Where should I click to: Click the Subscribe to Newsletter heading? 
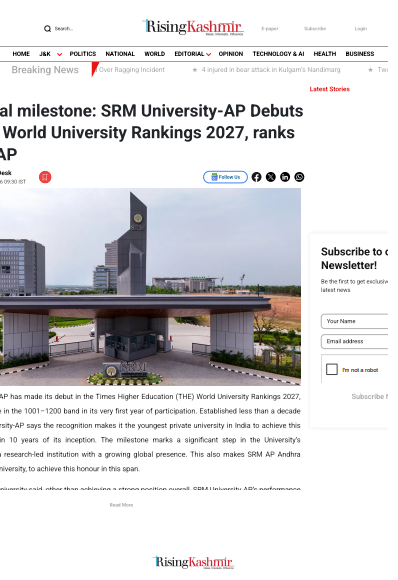pyautogui.click(x=354, y=259)
